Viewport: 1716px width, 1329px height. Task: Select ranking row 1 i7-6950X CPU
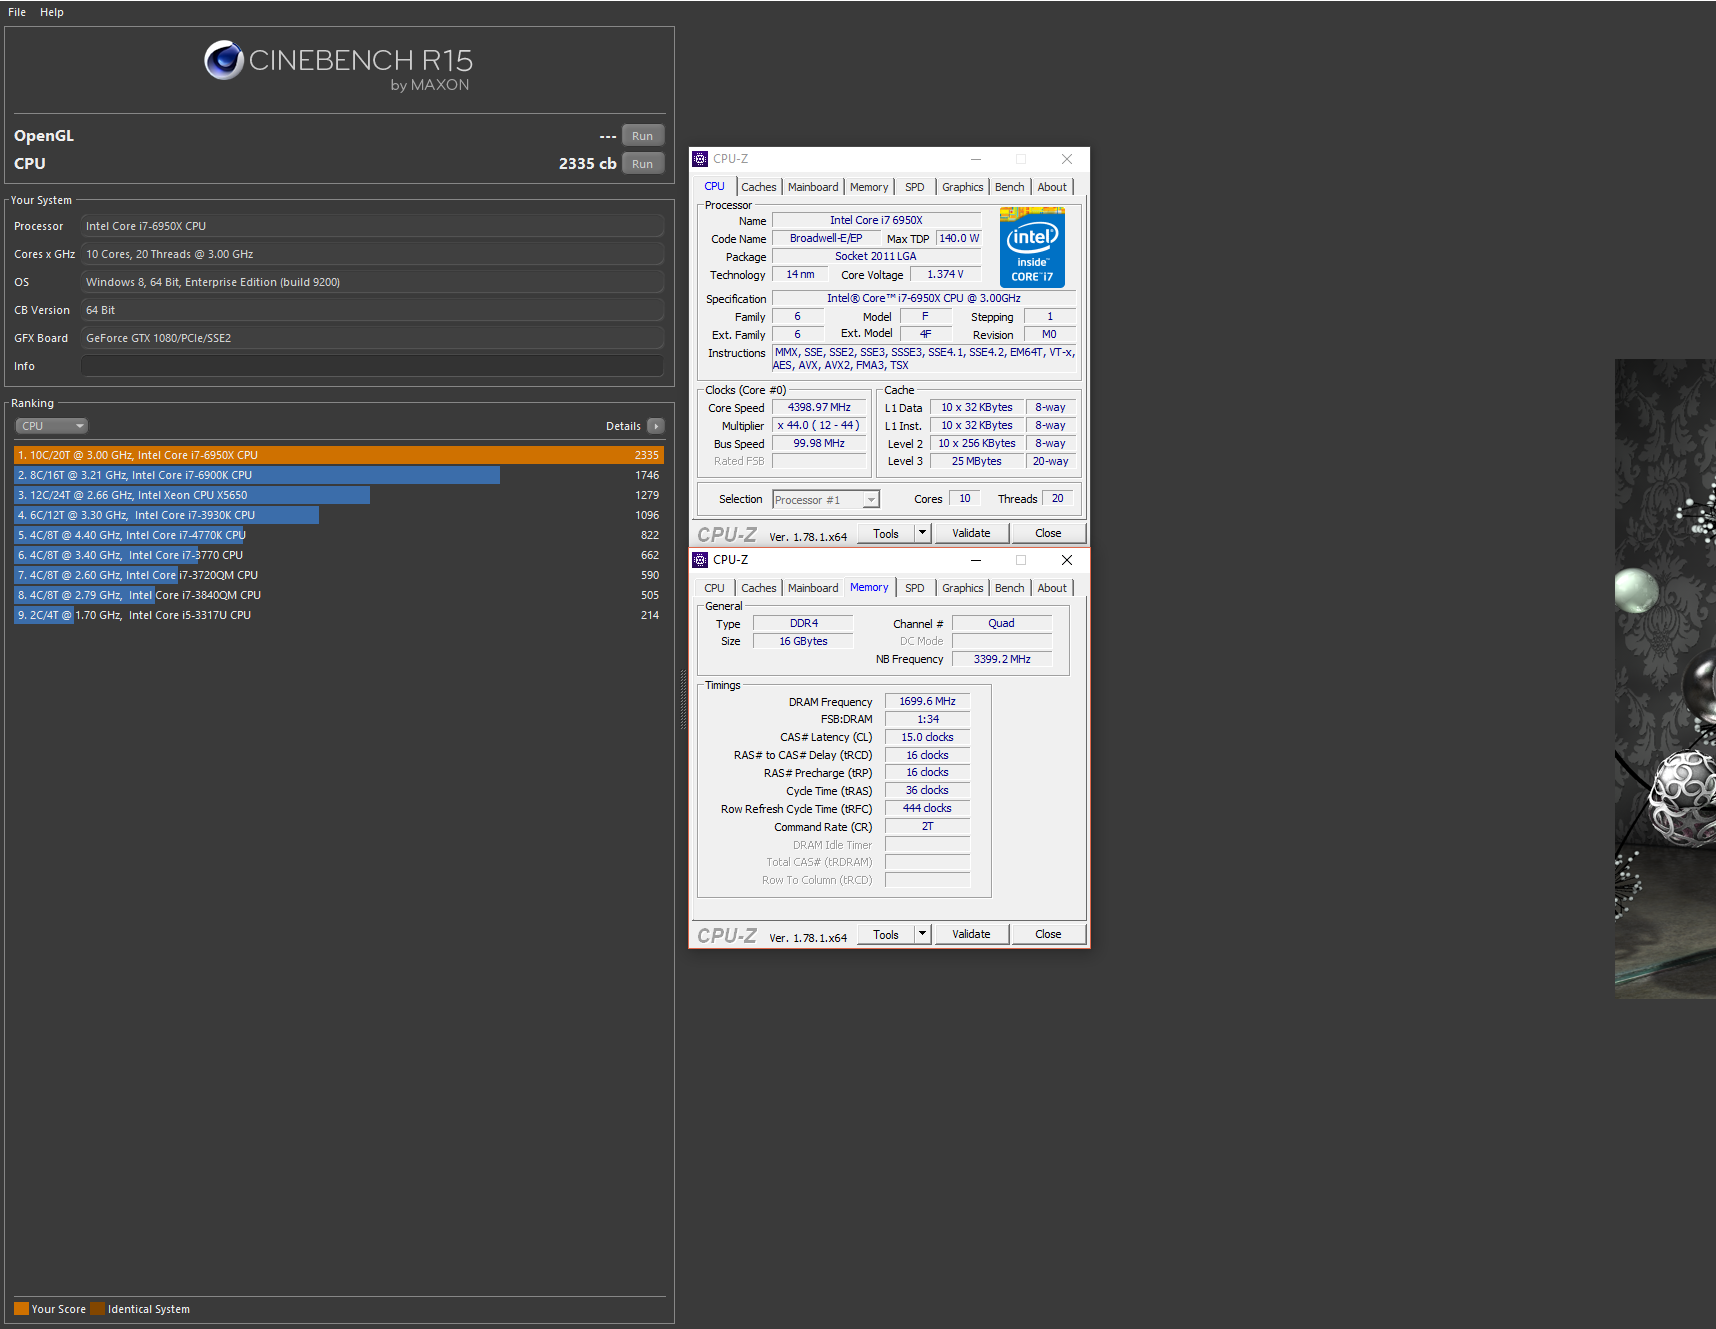[339, 455]
